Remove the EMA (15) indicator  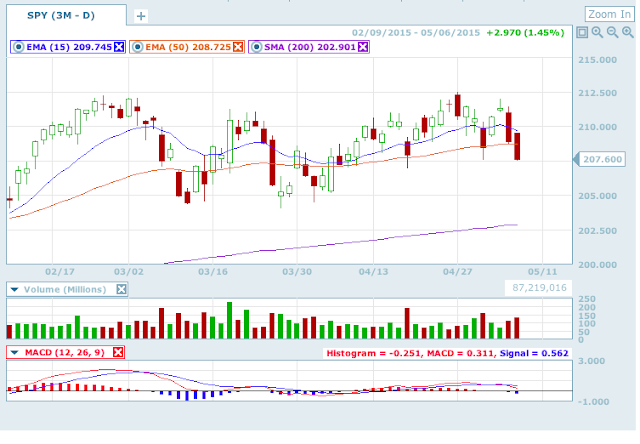coord(119,47)
